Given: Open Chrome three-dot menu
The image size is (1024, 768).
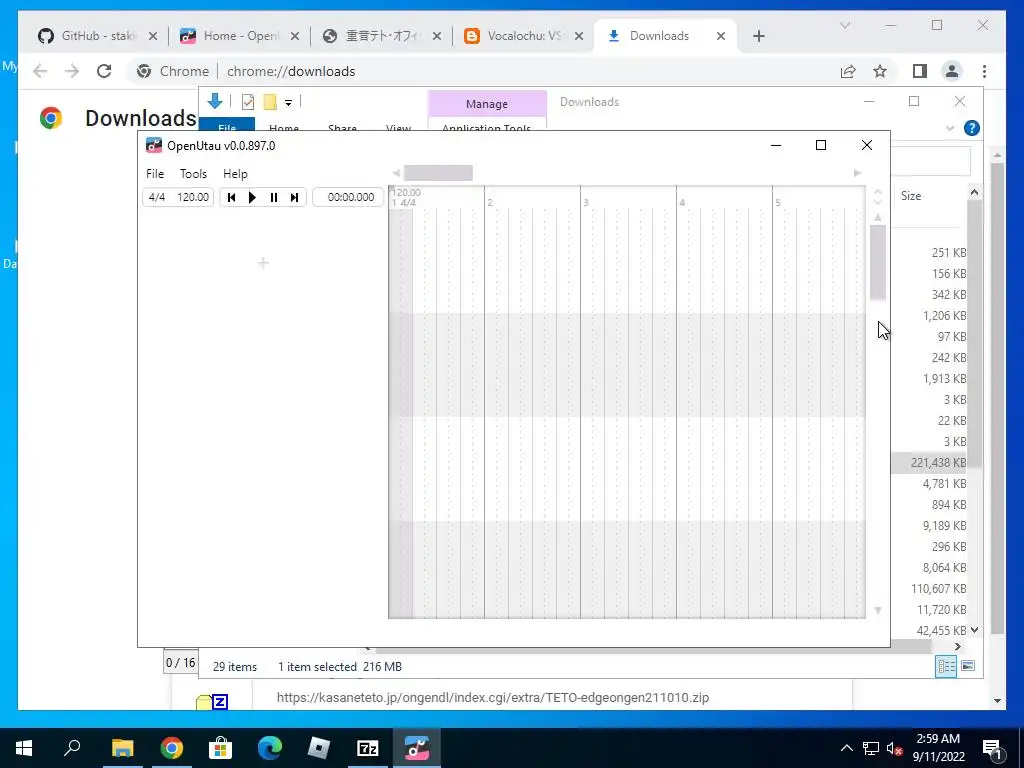Looking at the screenshot, I should (x=984, y=71).
